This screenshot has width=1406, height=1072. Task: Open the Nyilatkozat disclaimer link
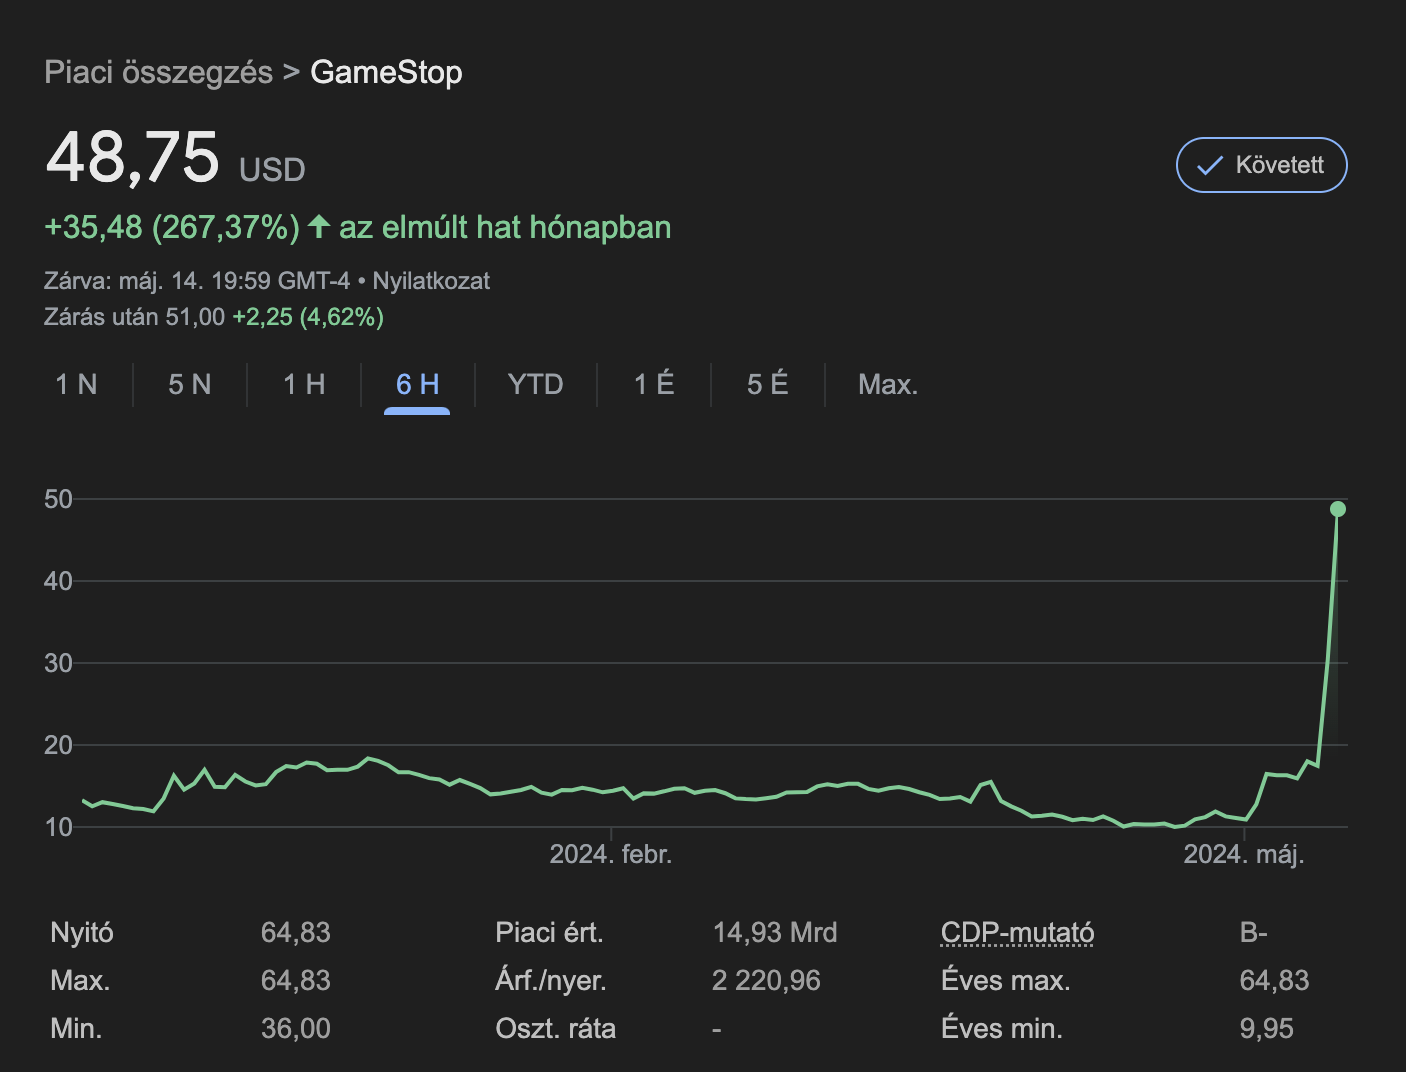click(431, 281)
